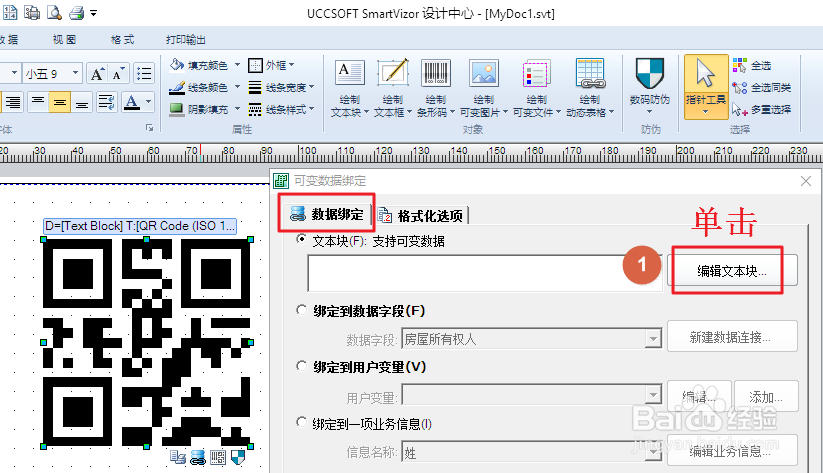The width and height of the screenshot is (823, 473).
Task: Click database link icon below QR code
Action: [x=198, y=457]
